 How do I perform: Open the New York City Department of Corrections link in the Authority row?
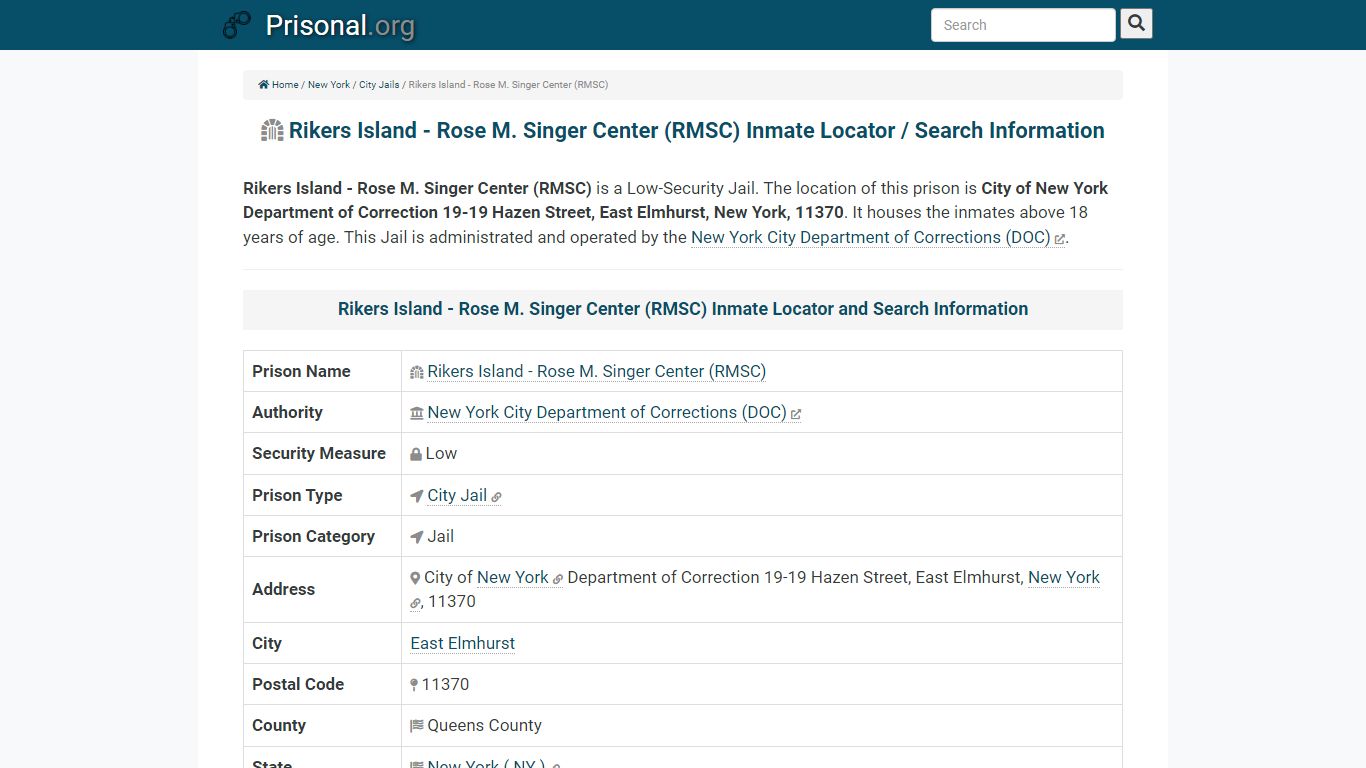606,412
